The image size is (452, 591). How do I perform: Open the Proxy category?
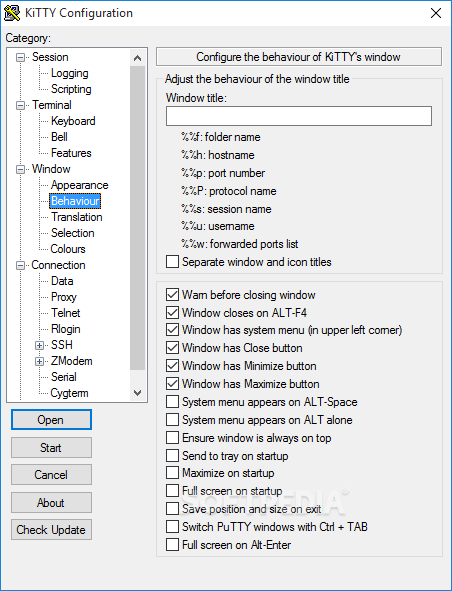(64, 297)
